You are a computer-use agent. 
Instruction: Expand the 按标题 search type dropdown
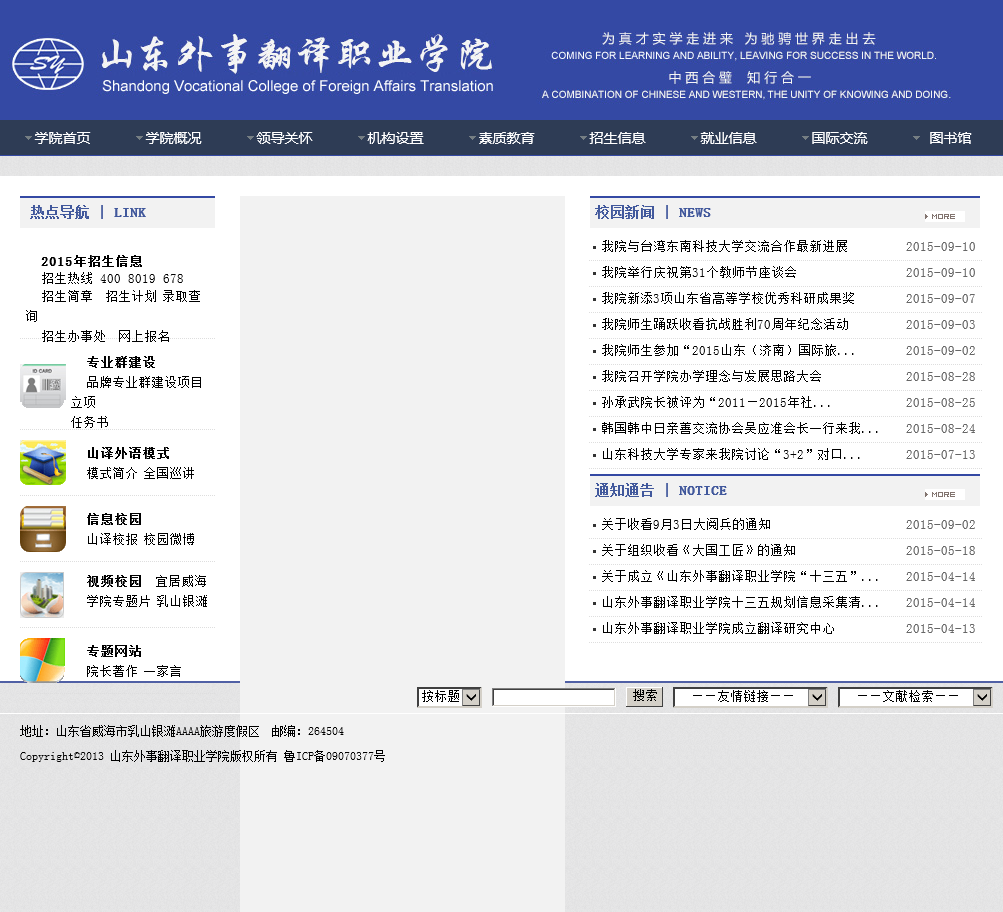[x=449, y=696]
